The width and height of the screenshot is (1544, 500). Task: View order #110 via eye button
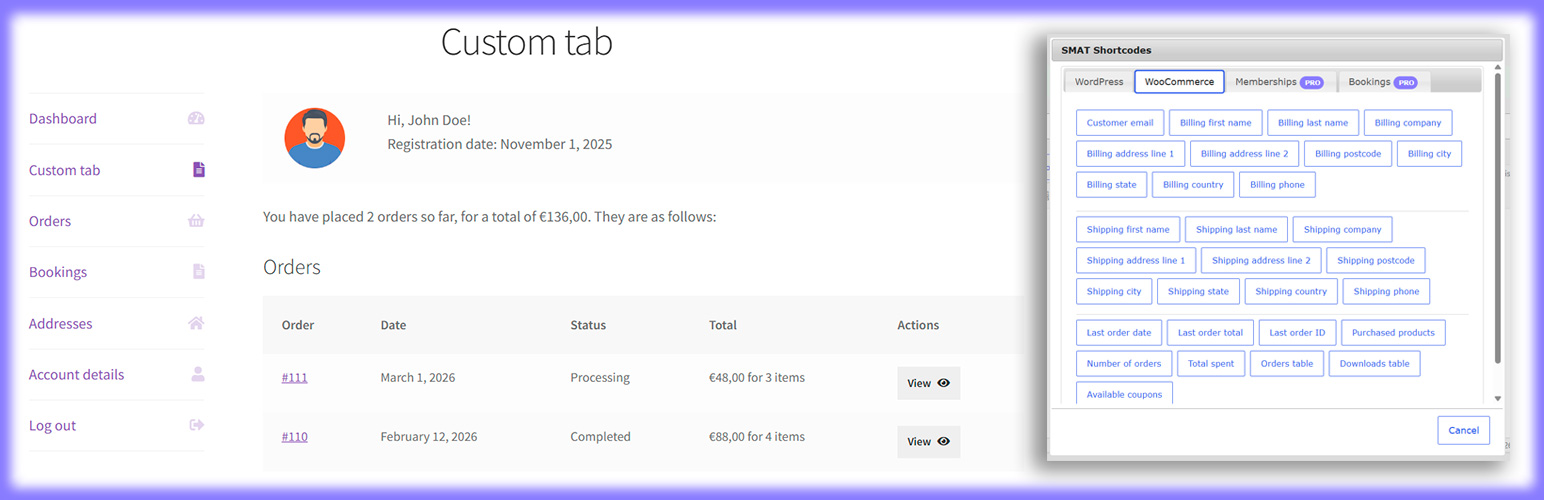click(x=928, y=441)
